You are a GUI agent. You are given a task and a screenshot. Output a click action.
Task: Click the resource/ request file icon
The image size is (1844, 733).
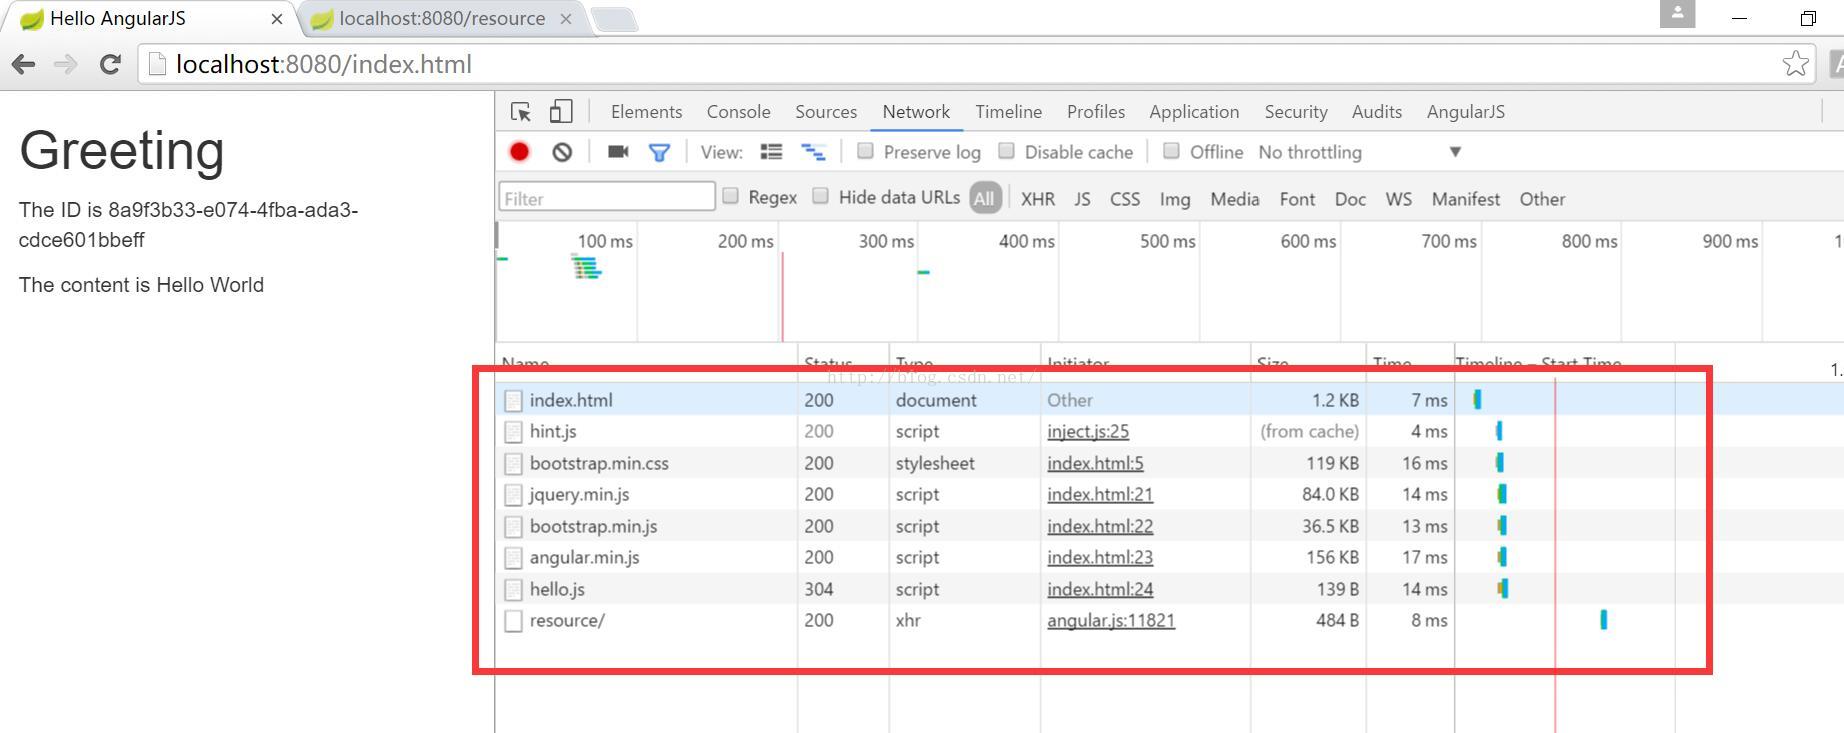click(x=513, y=621)
